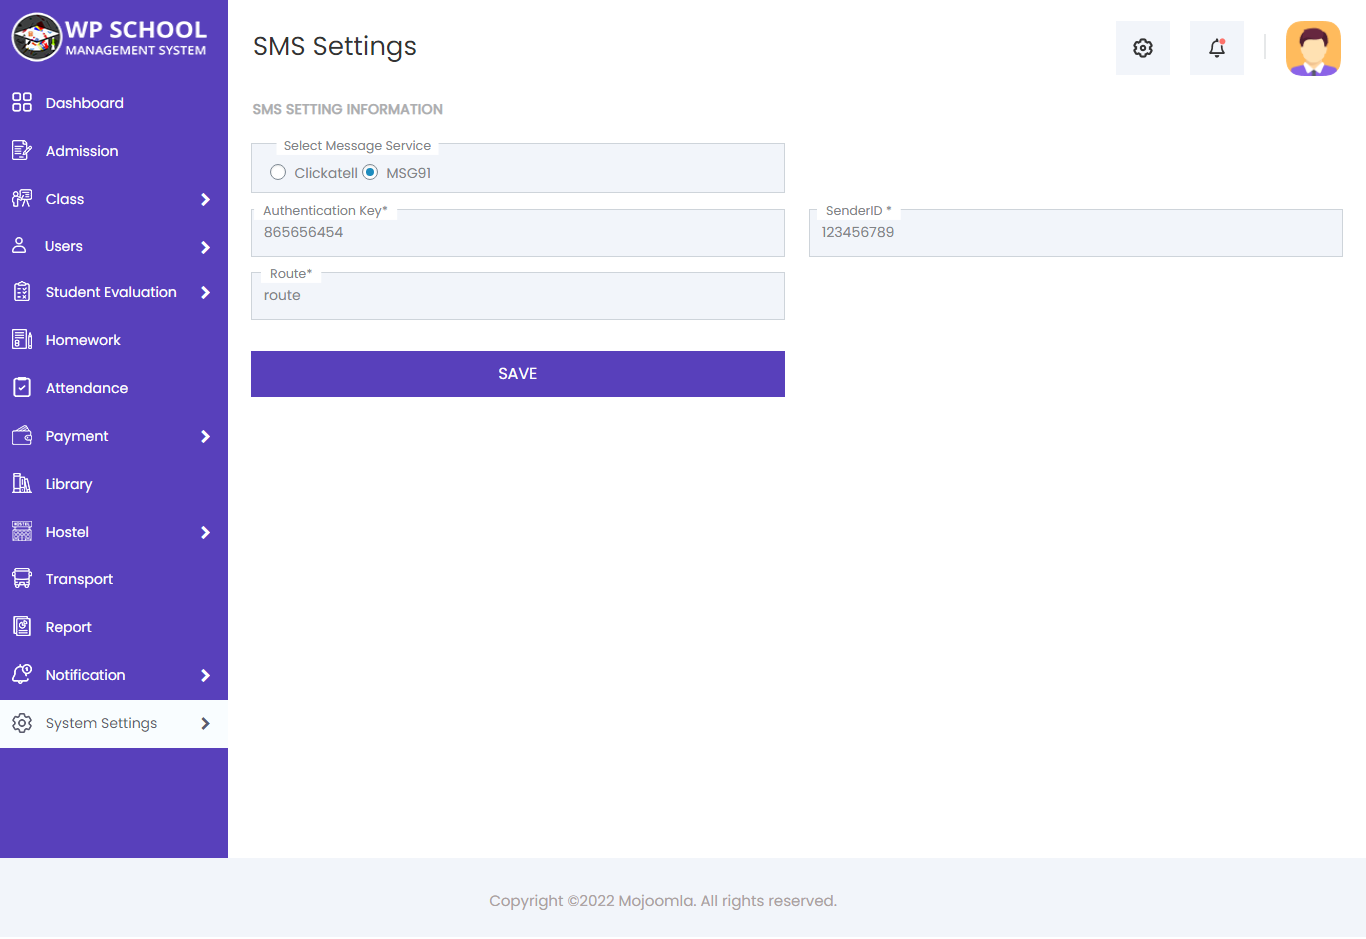Open the user profile avatar
The image size is (1366, 939).
(x=1313, y=48)
